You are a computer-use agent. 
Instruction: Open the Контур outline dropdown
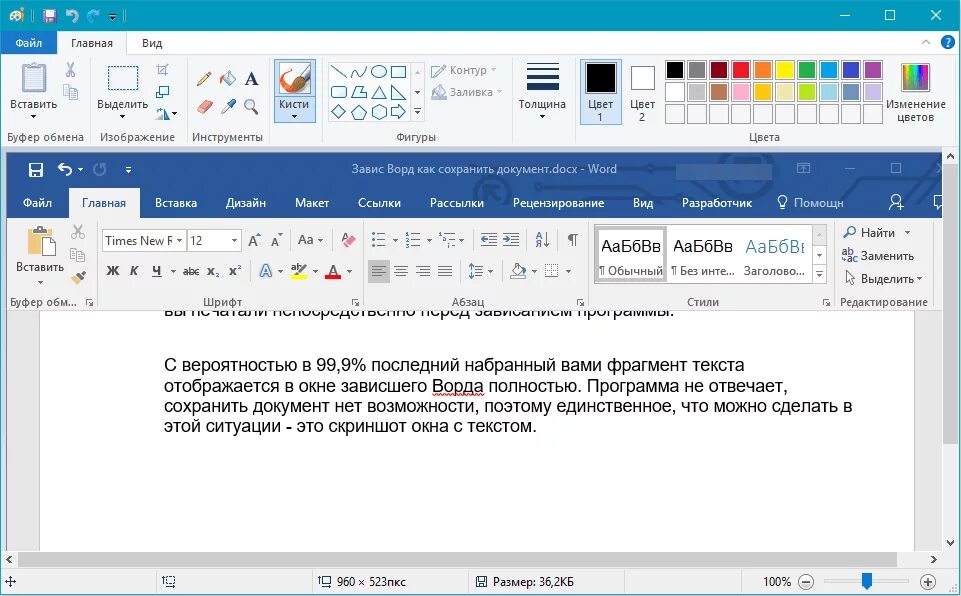[x=464, y=70]
